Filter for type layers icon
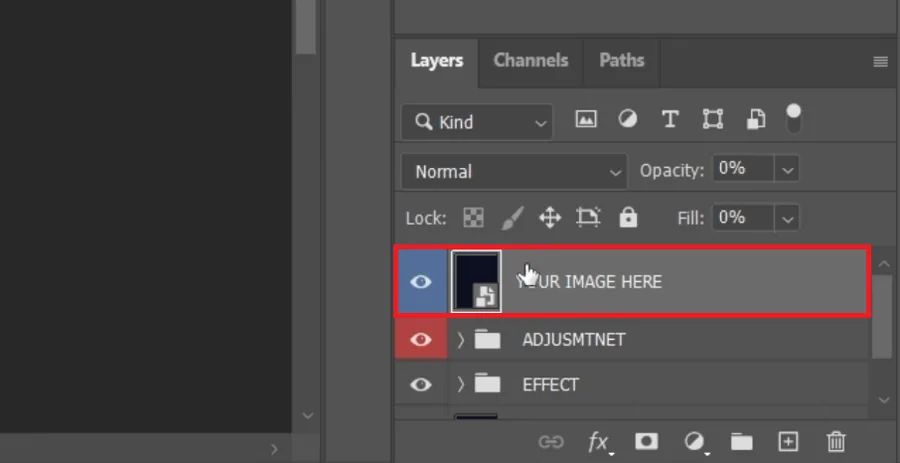Screen dimensions: 900x463 coord(670,119)
